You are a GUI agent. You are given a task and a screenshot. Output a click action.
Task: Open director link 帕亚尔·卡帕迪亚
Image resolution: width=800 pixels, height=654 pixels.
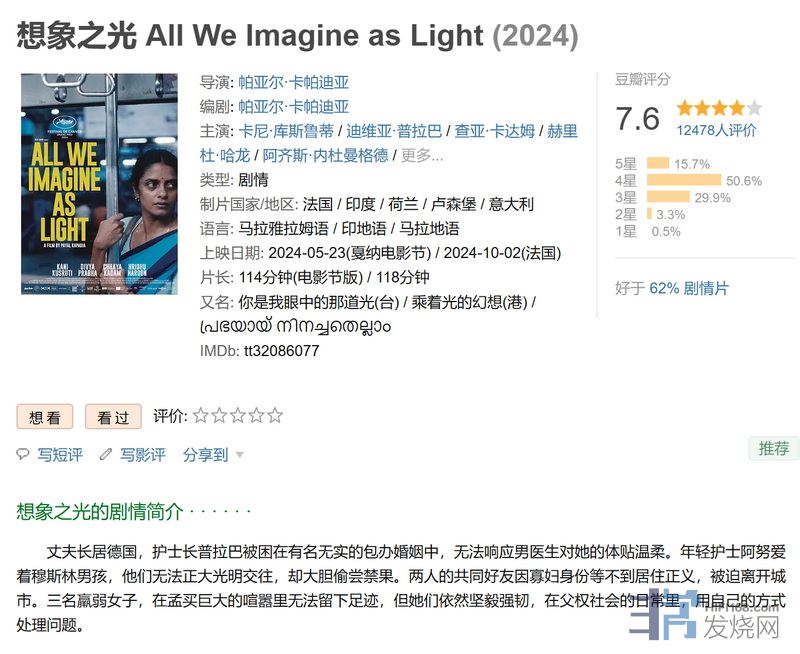[x=294, y=83]
